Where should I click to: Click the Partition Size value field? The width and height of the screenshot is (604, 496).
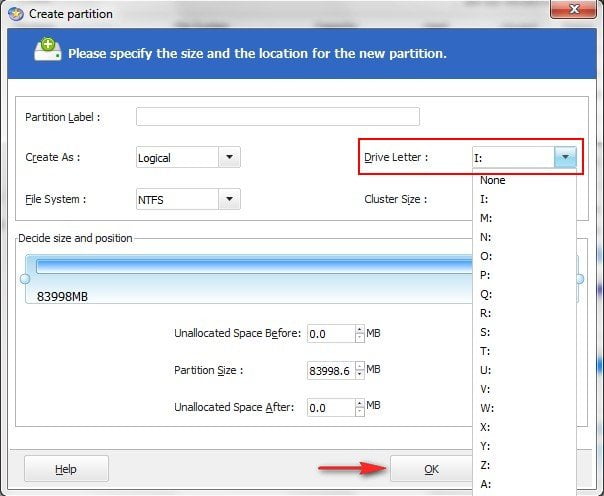(328, 370)
